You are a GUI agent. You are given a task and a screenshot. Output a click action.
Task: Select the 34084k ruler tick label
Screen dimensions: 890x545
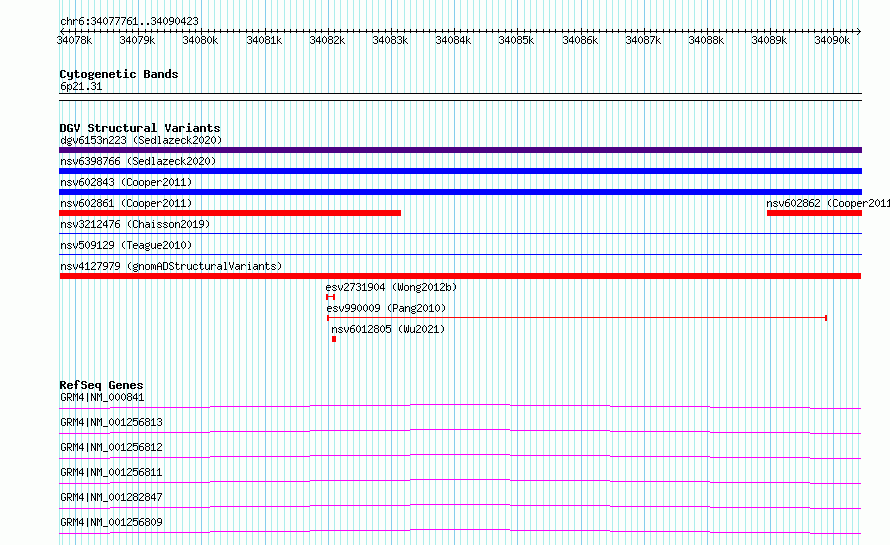click(x=453, y=40)
